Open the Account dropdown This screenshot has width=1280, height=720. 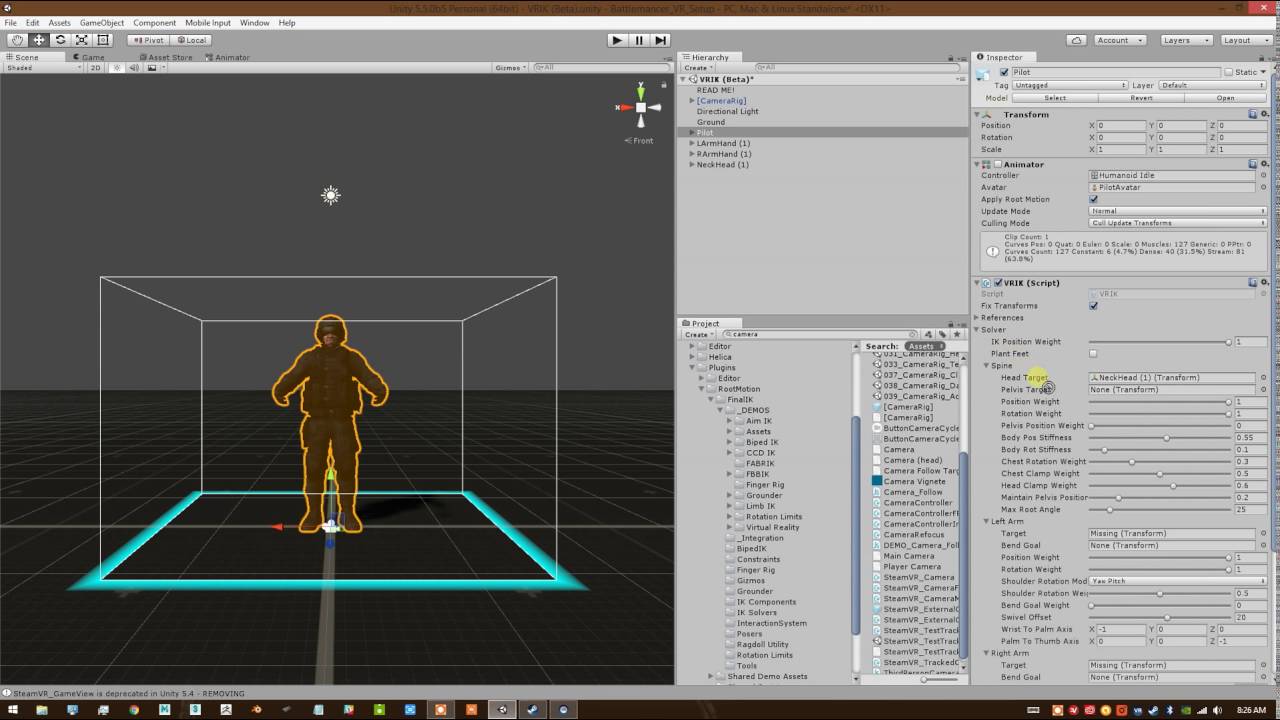click(1119, 40)
